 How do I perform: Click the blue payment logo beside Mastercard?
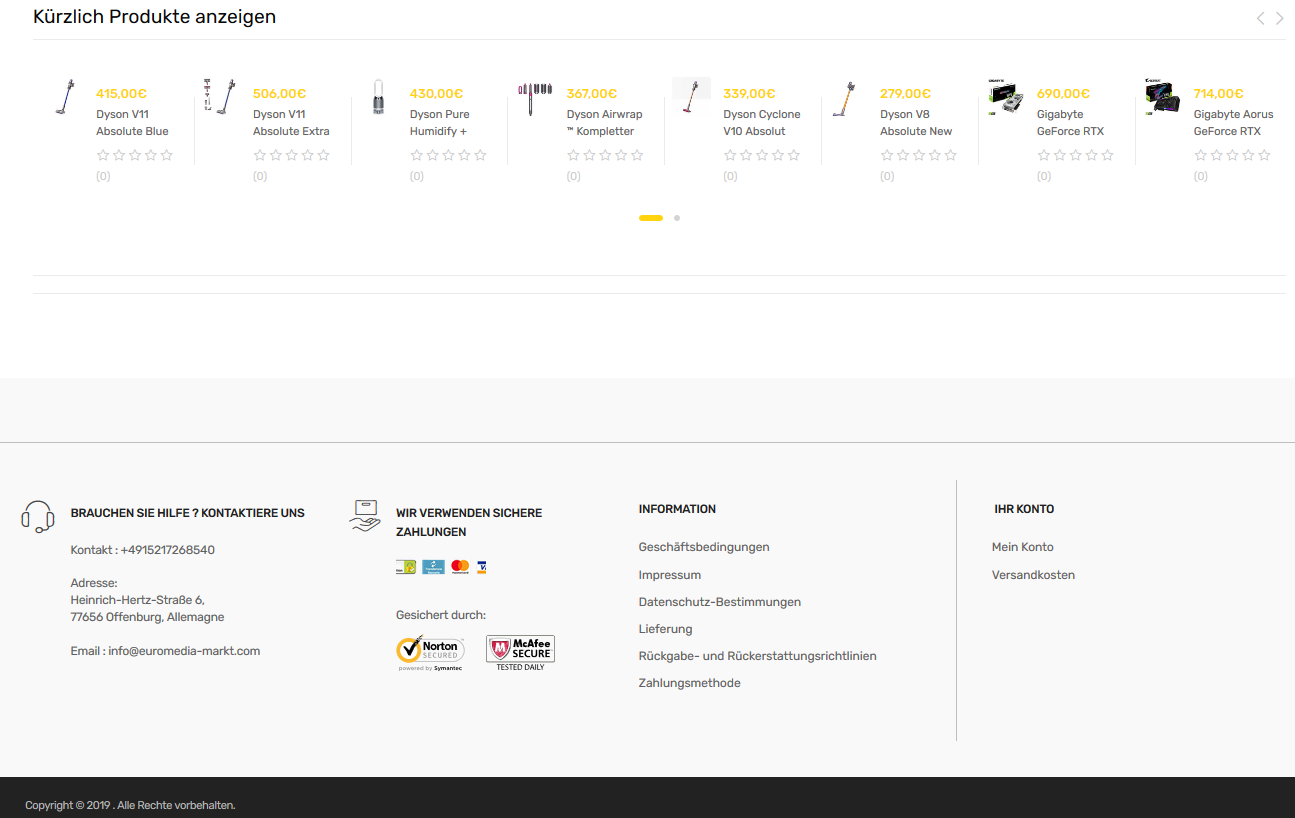pos(433,567)
